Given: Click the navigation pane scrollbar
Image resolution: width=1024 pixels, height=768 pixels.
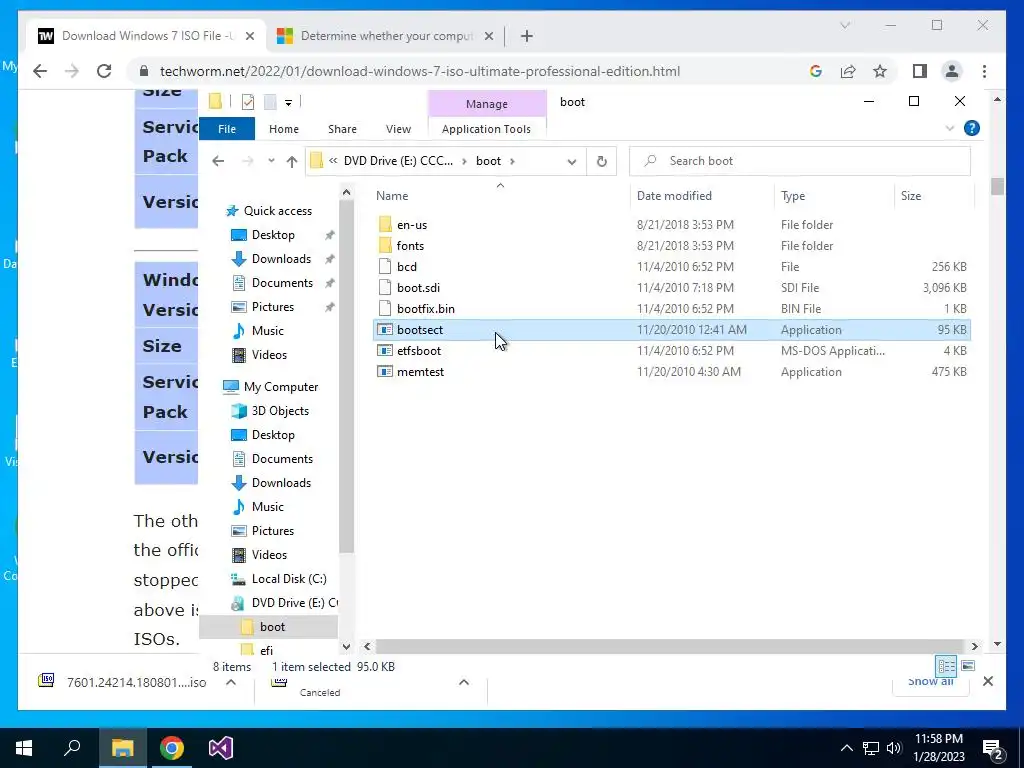Looking at the screenshot, I should click(x=346, y=376).
